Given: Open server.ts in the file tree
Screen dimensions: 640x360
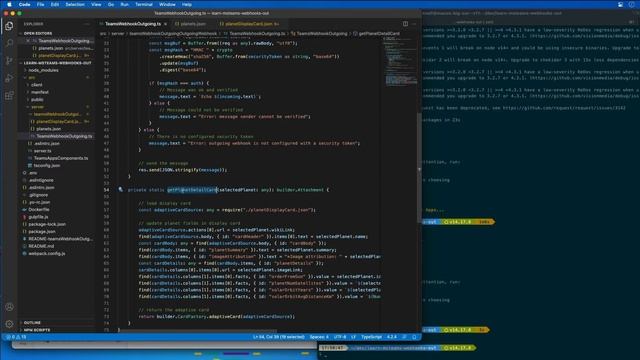Looking at the screenshot, I should [43, 151].
